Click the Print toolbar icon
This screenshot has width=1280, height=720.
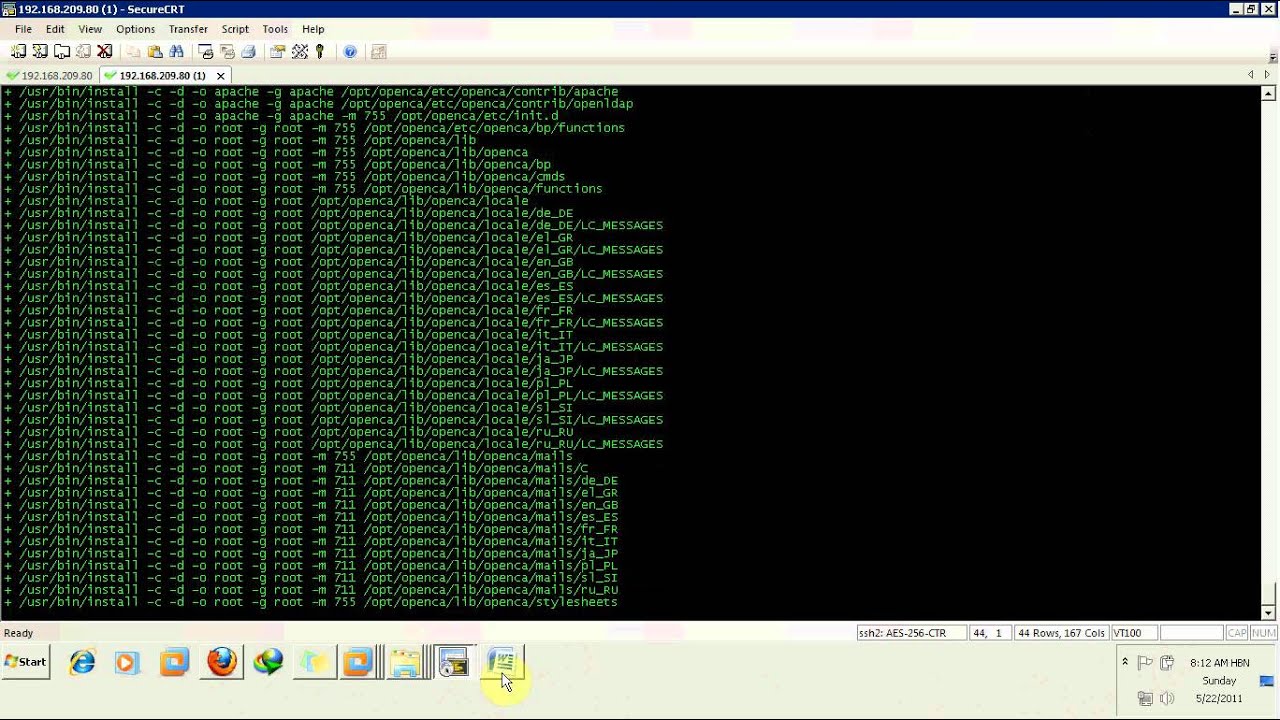point(249,51)
